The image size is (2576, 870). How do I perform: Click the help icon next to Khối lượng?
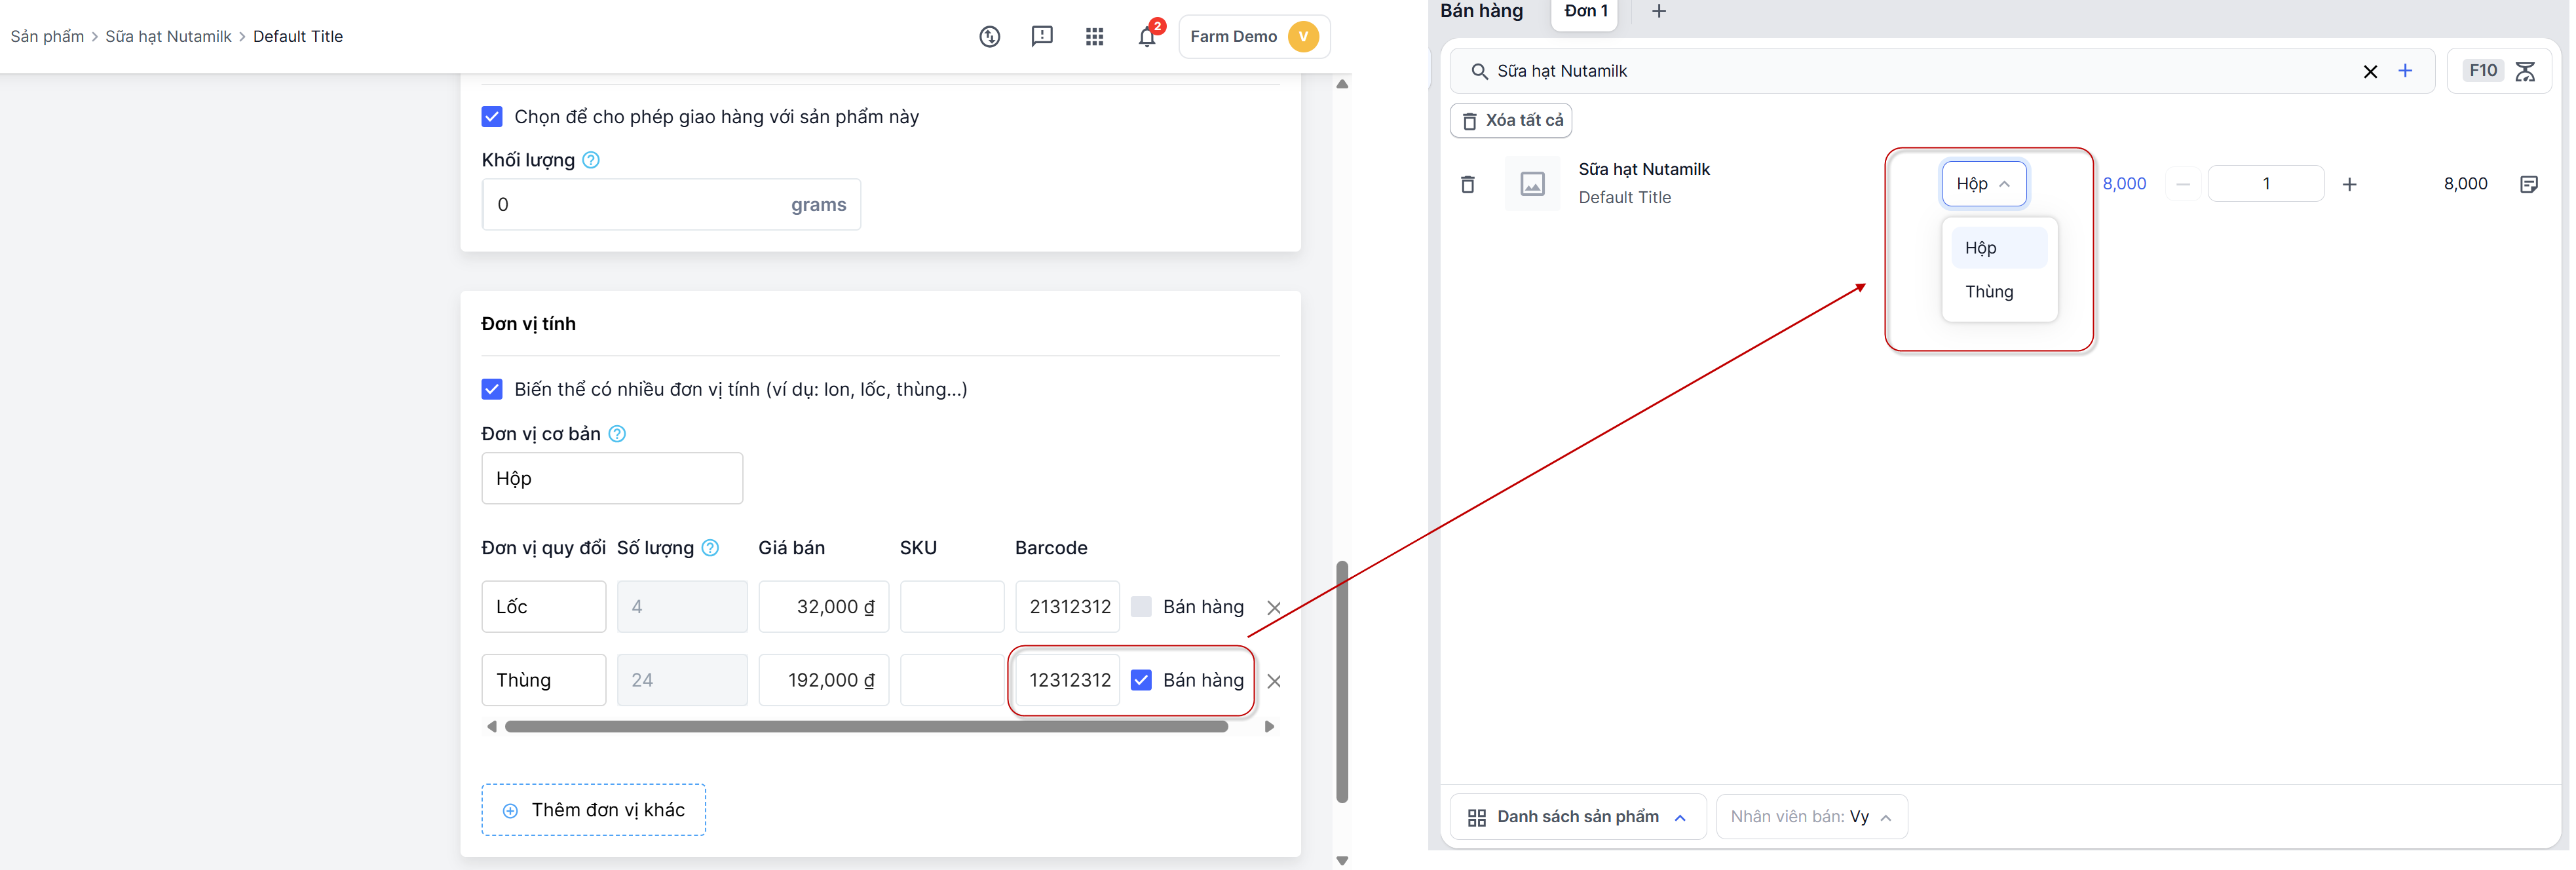pyautogui.click(x=591, y=160)
